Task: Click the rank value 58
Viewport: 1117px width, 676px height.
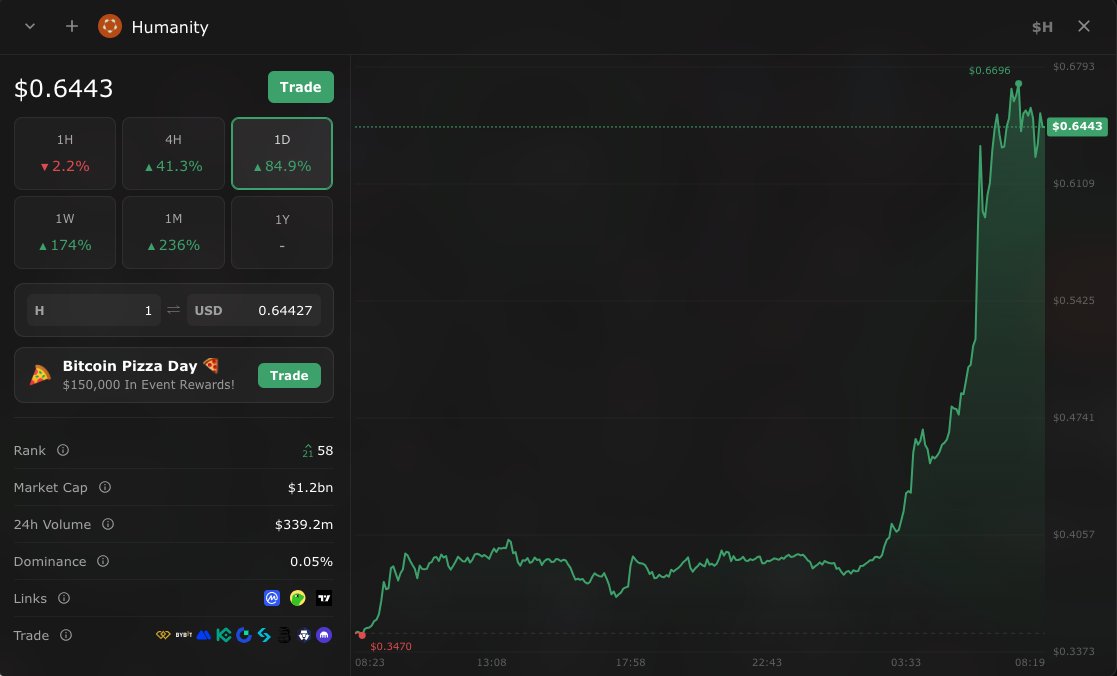Action: click(x=325, y=450)
